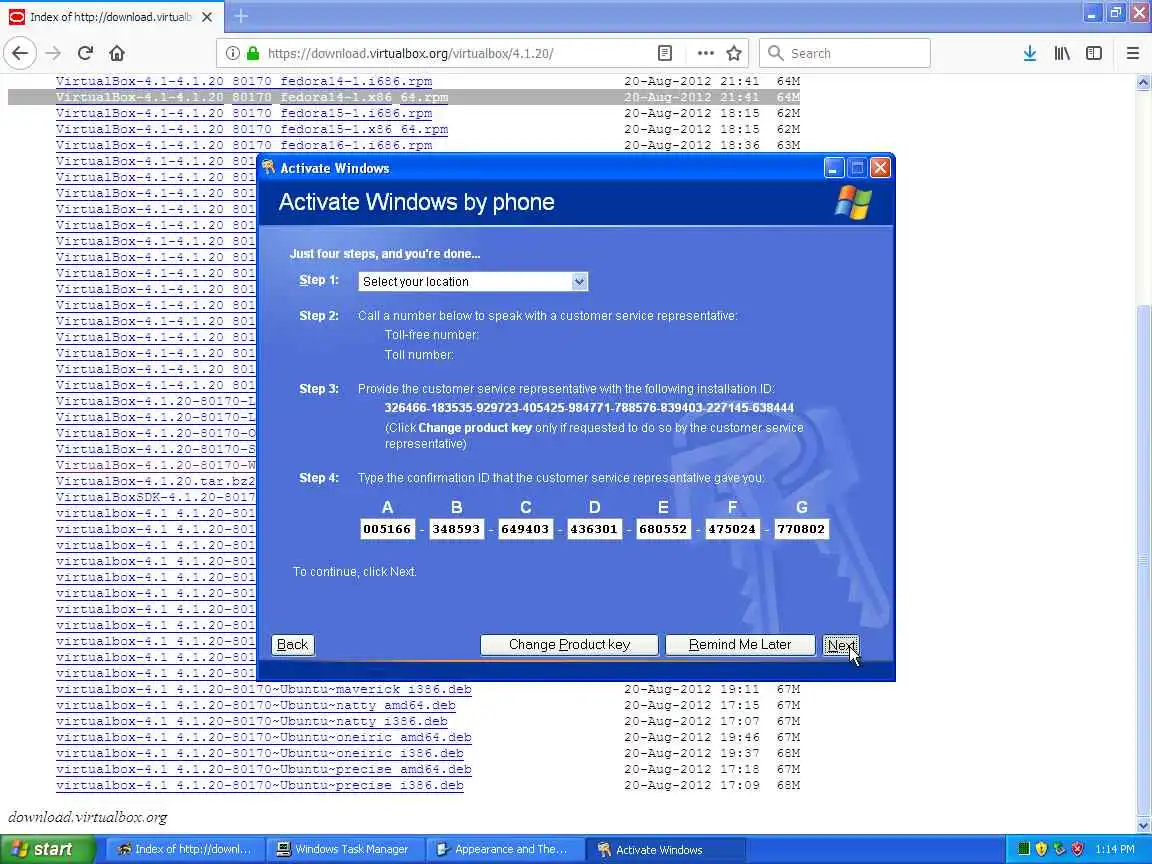Open page actions three-dot menu
The image size is (1152, 864).
pos(705,53)
